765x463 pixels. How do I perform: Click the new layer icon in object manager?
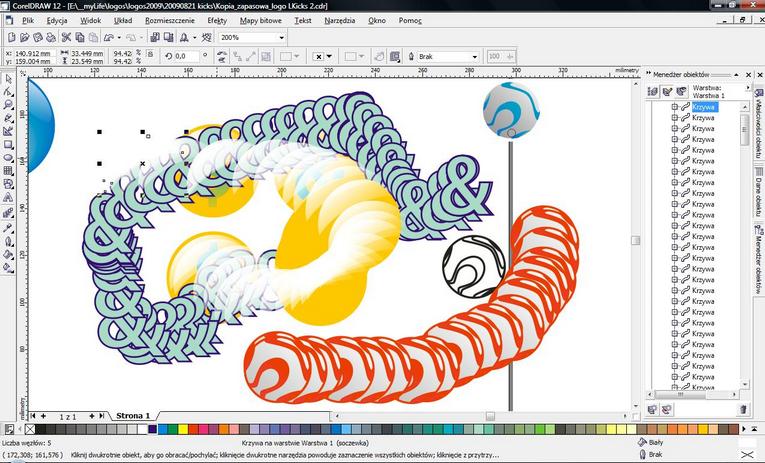click(653, 409)
